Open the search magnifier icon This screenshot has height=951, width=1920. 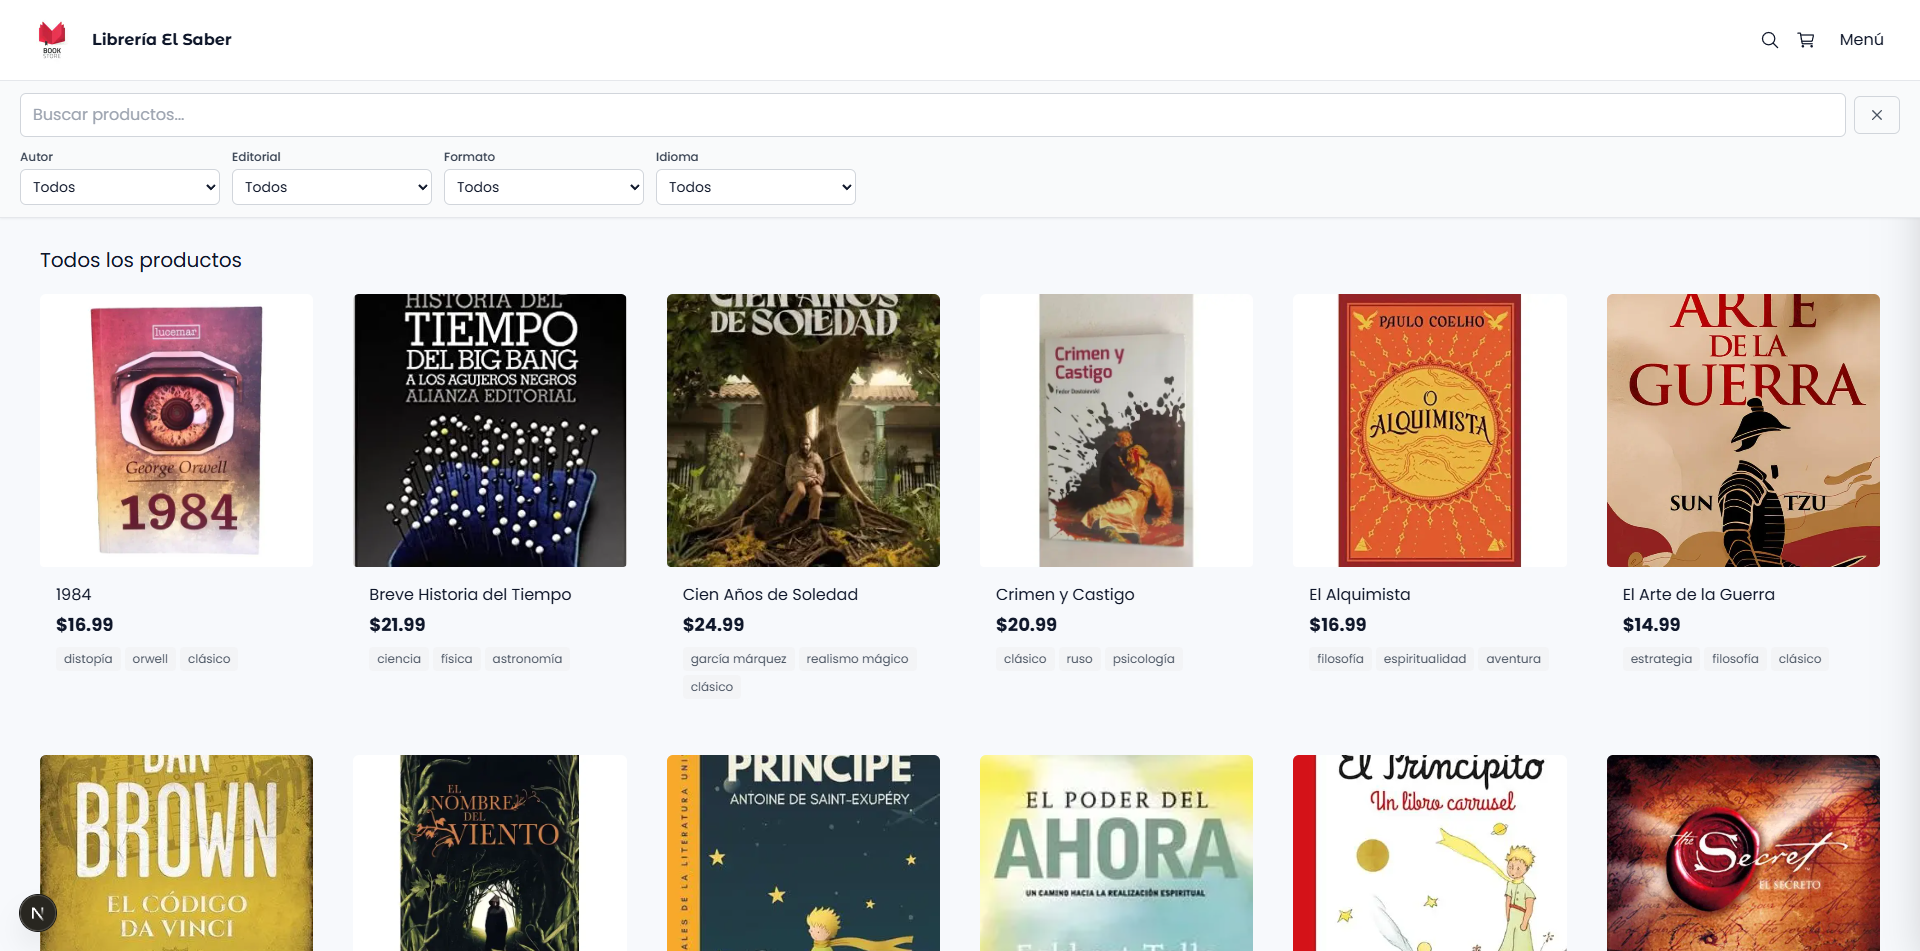pos(1770,40)
